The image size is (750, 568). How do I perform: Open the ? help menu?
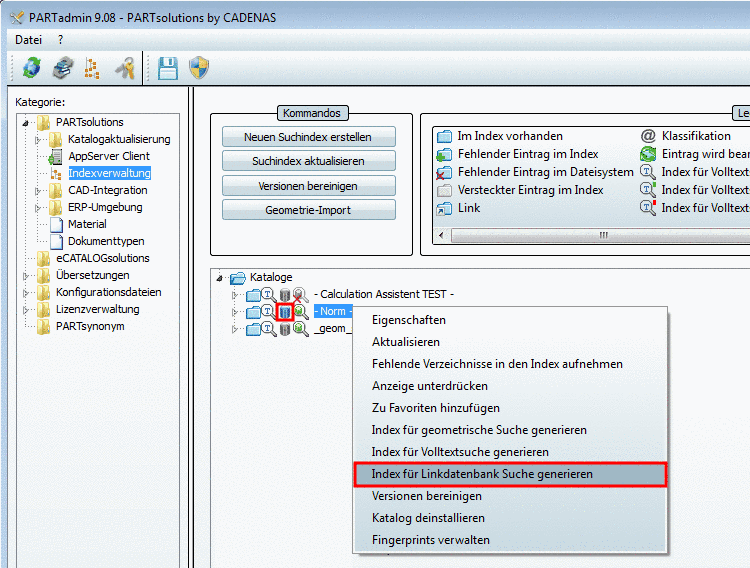tap(60, 40)
